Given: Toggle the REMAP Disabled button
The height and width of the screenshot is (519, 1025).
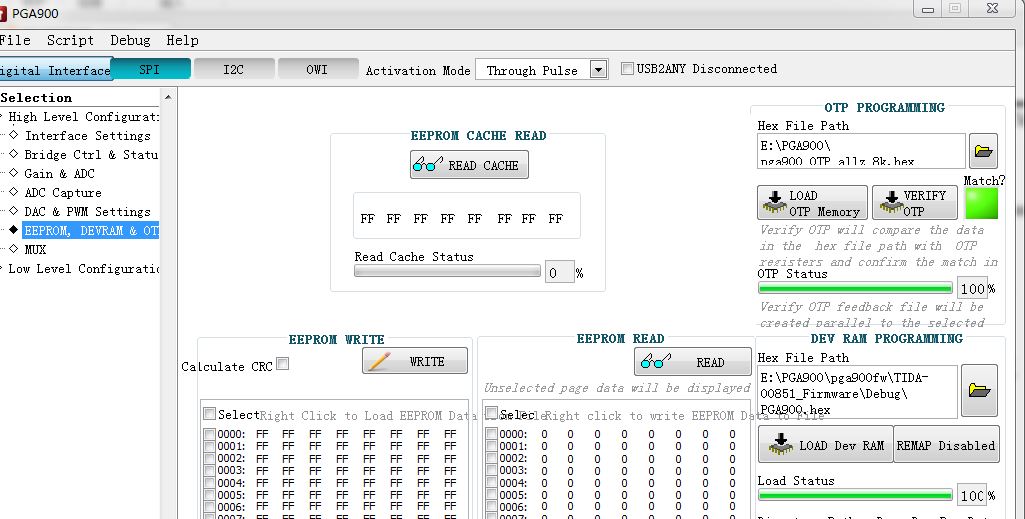Looking at the screenshot, I should click(x=946, y=444).
